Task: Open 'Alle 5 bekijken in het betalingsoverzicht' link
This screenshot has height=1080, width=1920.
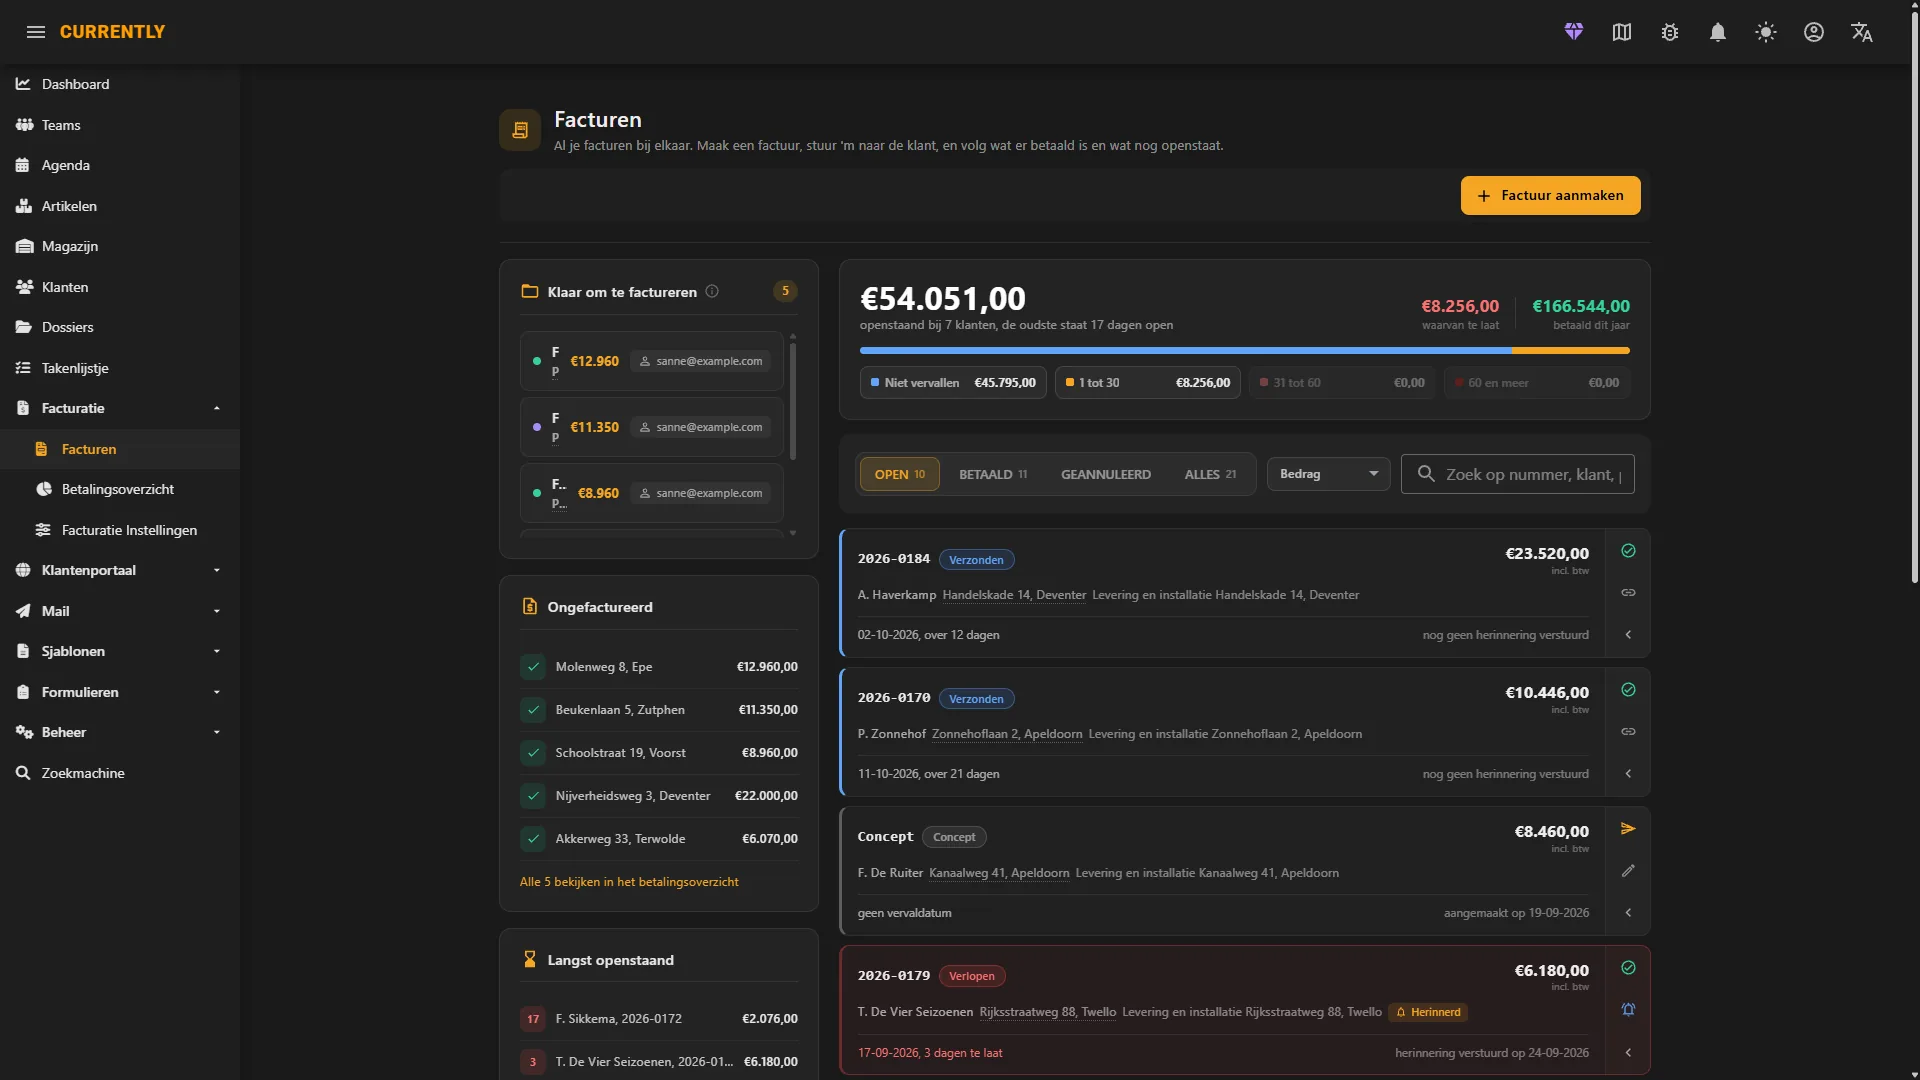Action: point(629,882)
